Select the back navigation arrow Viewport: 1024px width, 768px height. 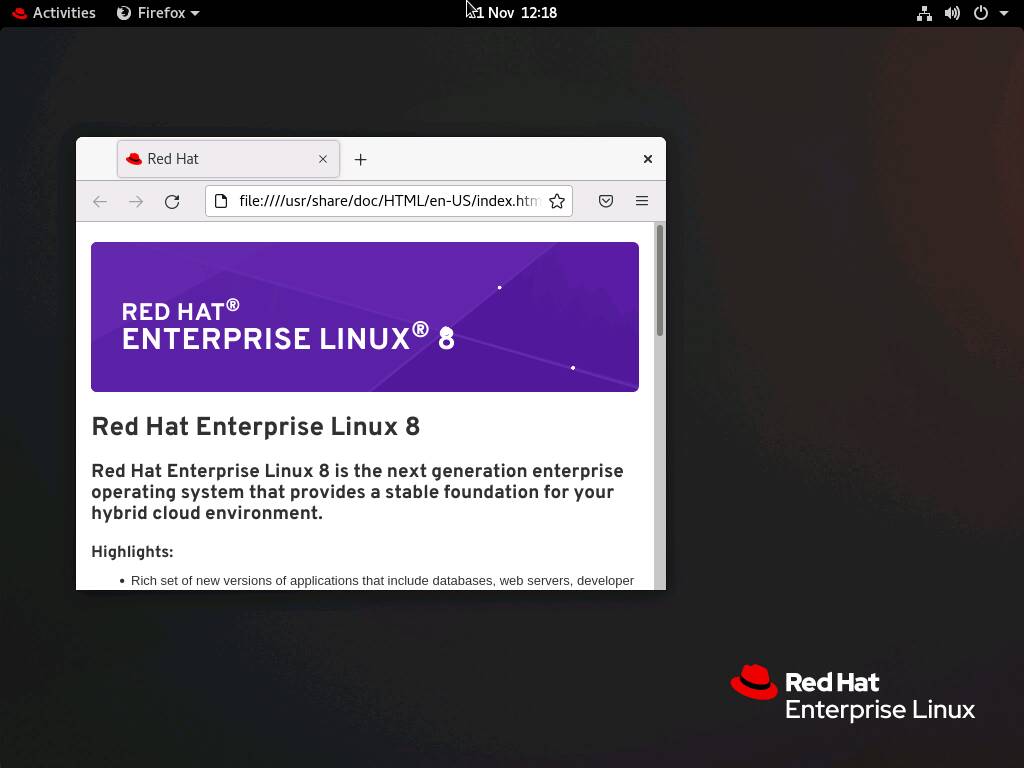tap(100, 201)
